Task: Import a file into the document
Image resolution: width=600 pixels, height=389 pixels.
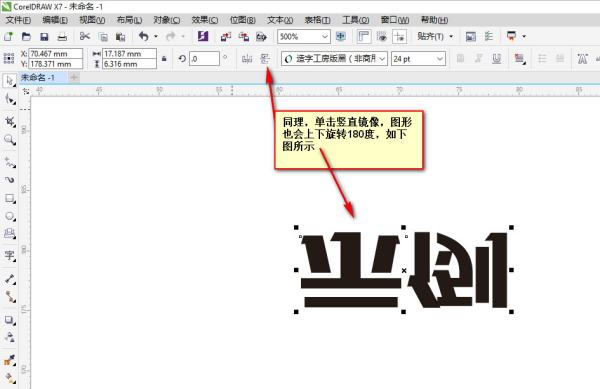Action: (x=226, y=37)
